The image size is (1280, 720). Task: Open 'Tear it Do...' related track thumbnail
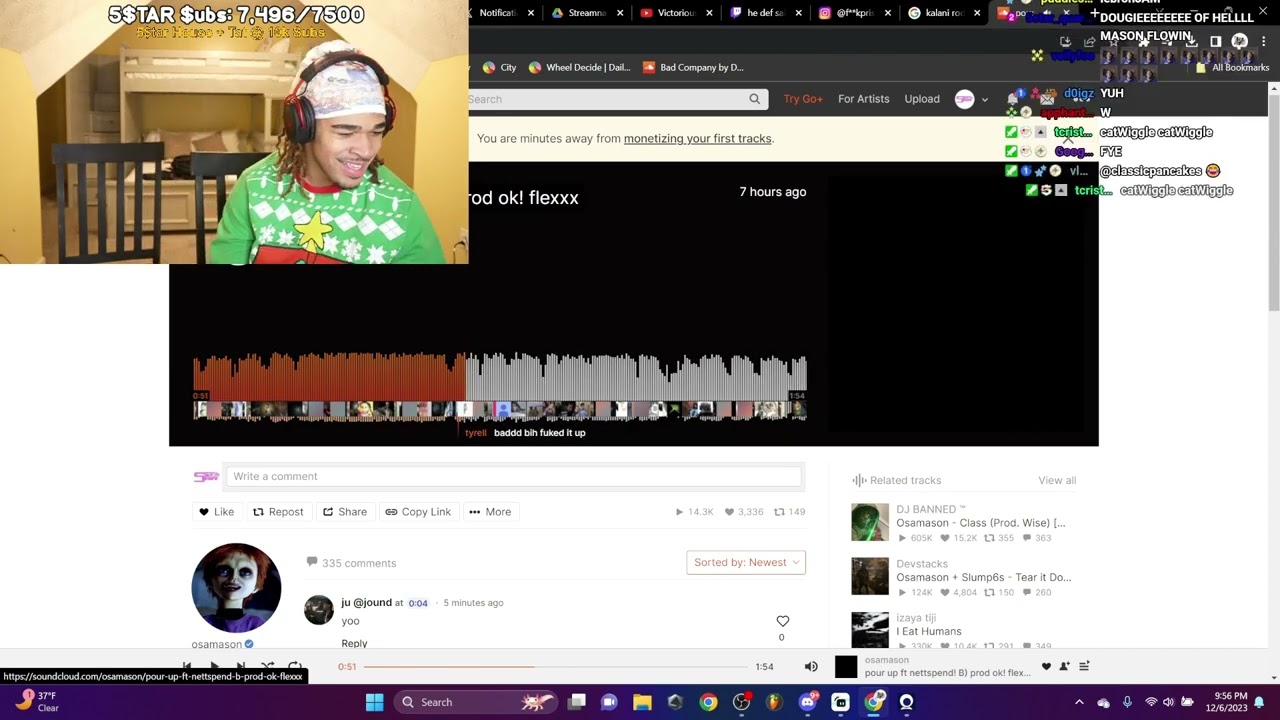pos(870,577)
